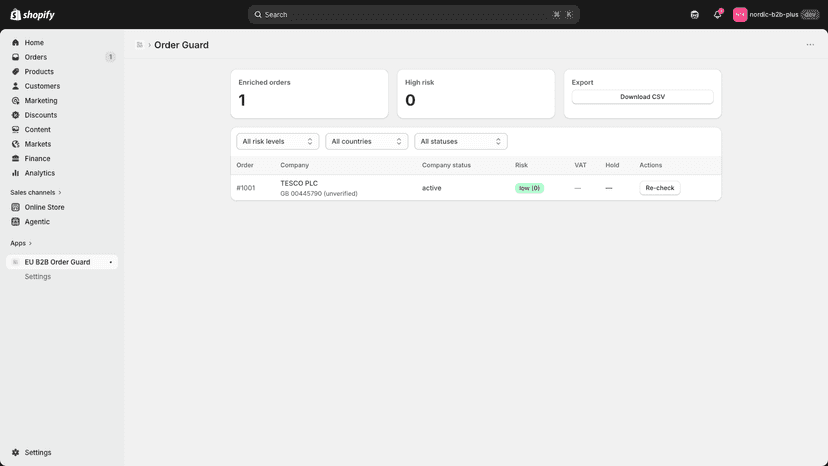Image resolution: width=828 pixels, height=466 pixels.
Task: Click the active company status cell
Action: point(431,188)
